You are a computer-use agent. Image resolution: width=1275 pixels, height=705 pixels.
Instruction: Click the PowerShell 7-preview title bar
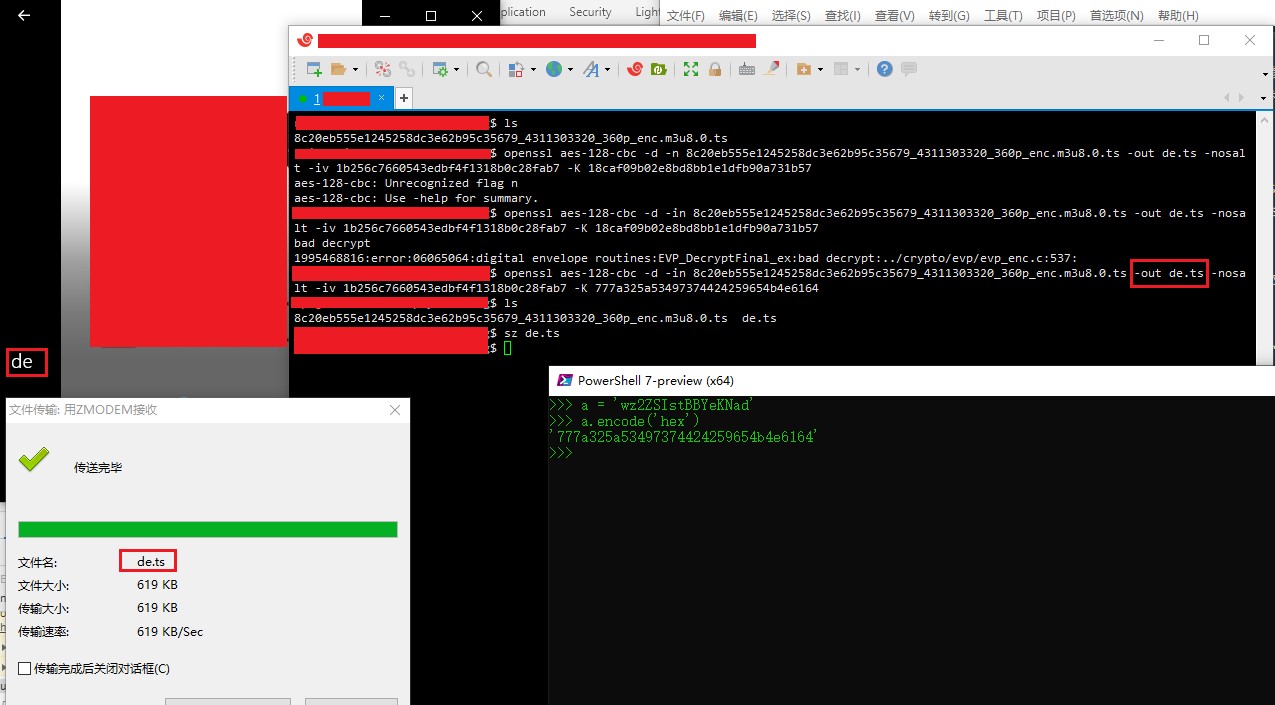(912, 380)
